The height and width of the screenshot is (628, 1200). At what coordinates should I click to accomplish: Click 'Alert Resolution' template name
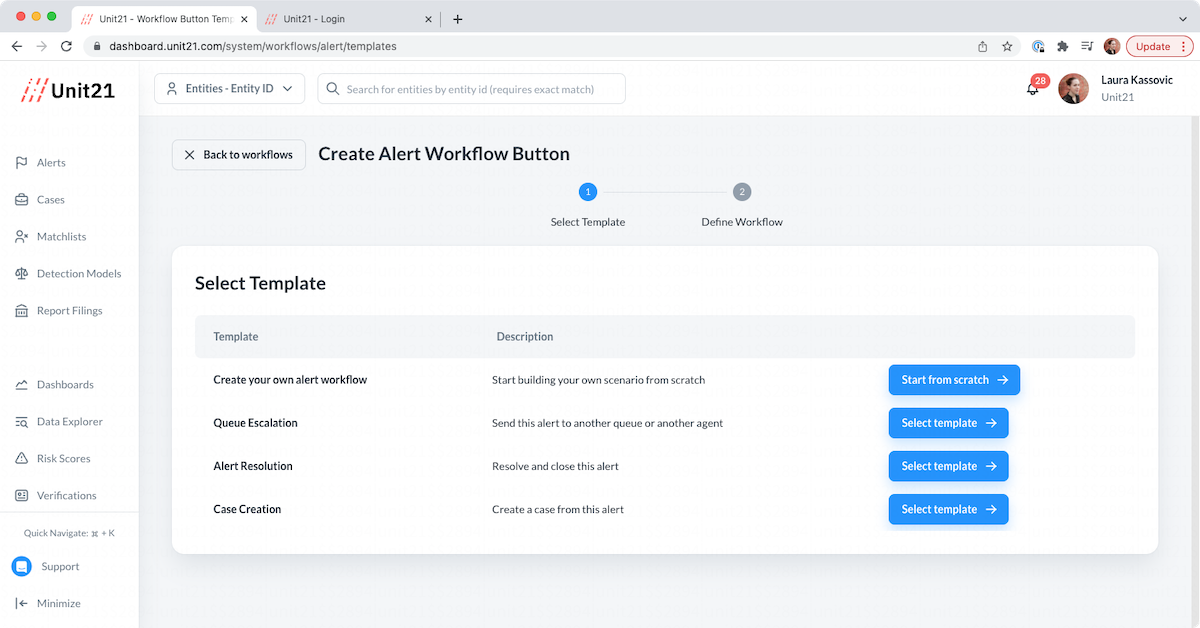click(253, 466)
